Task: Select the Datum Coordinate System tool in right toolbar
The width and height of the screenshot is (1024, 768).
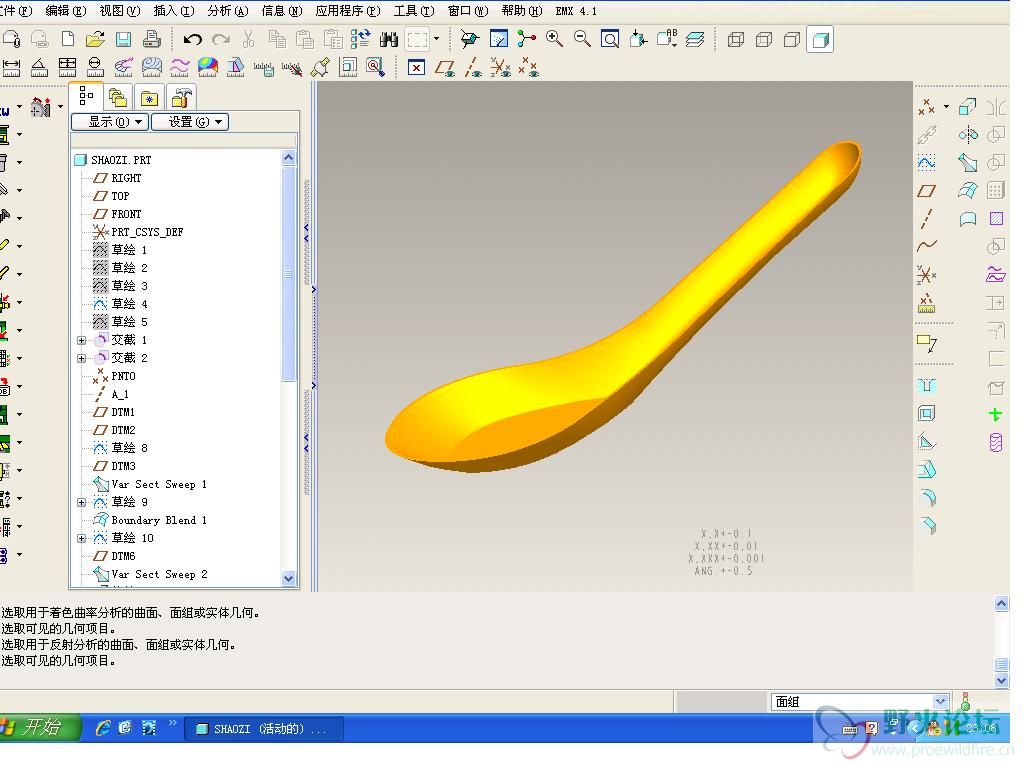Action: 926,274
